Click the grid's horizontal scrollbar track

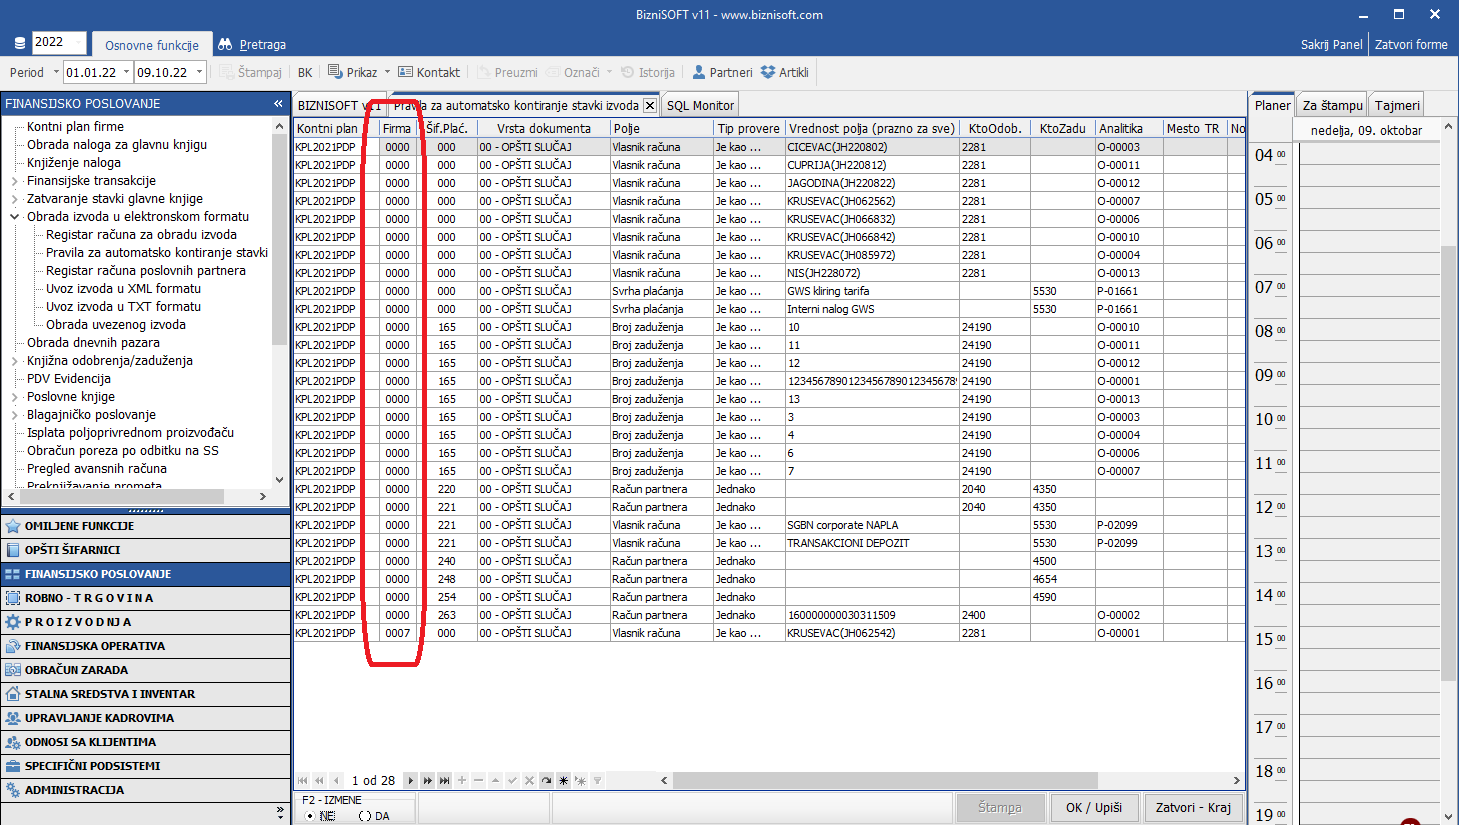click(x=950, y=780)
